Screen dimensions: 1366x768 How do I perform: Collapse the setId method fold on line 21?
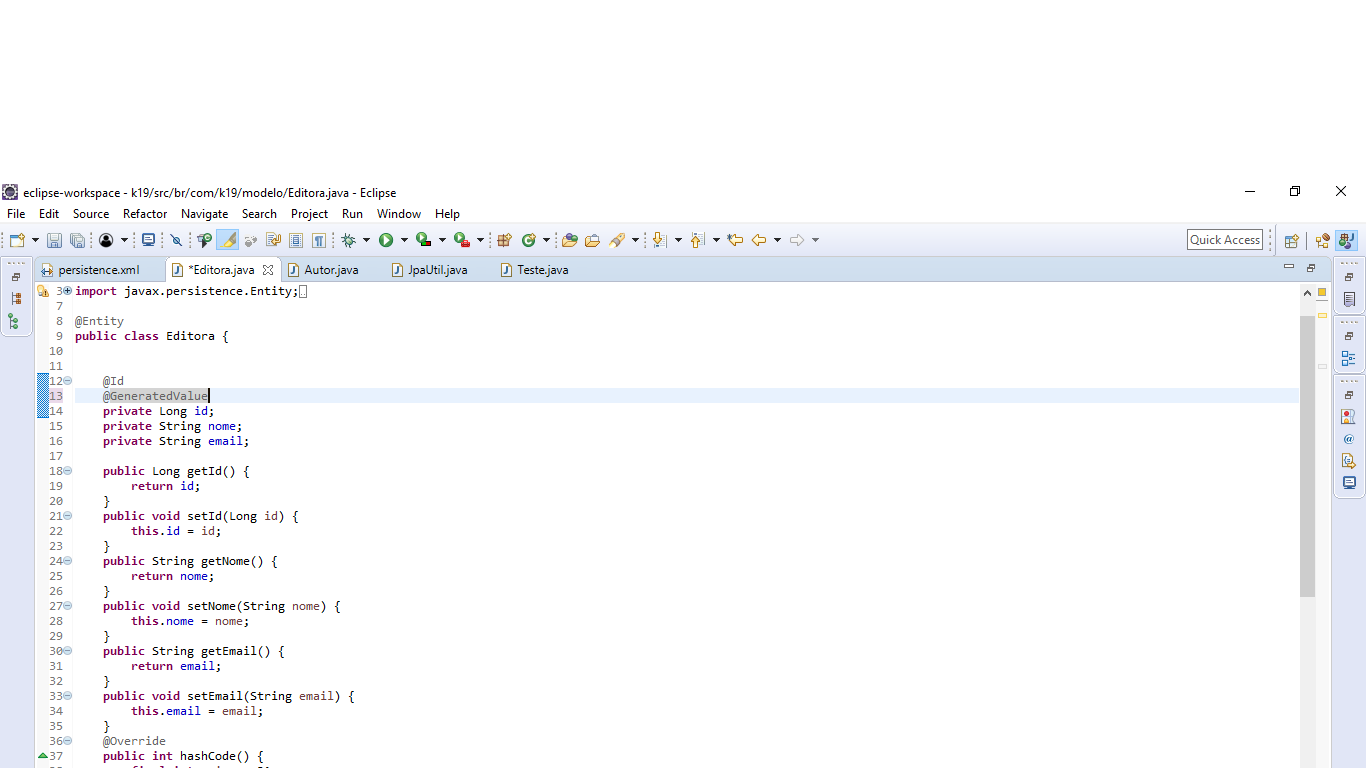pyautogui.click(x=68, y=516)
